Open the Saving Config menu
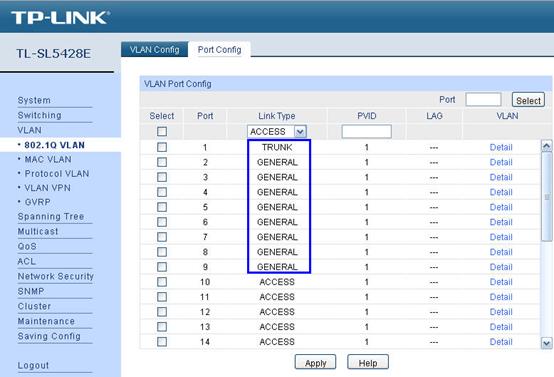Image resolution: width=554 pixels, height=377 pixels. [49, 336]
